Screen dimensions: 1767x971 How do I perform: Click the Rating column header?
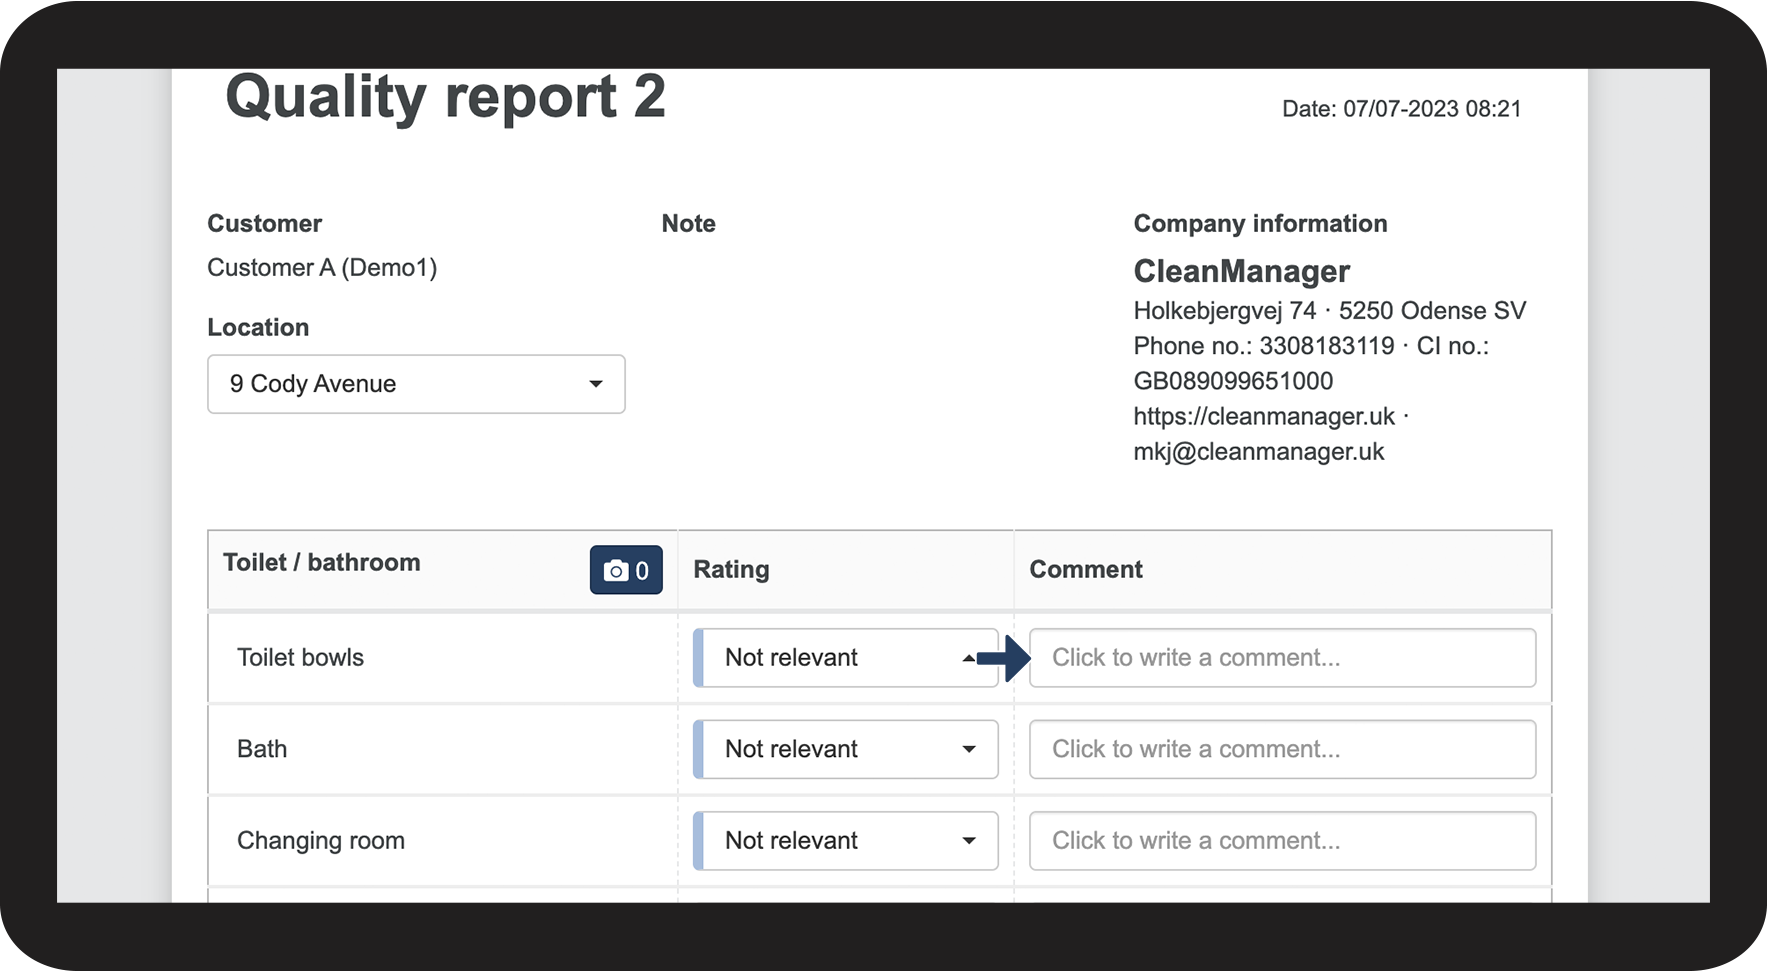[731, 570]
